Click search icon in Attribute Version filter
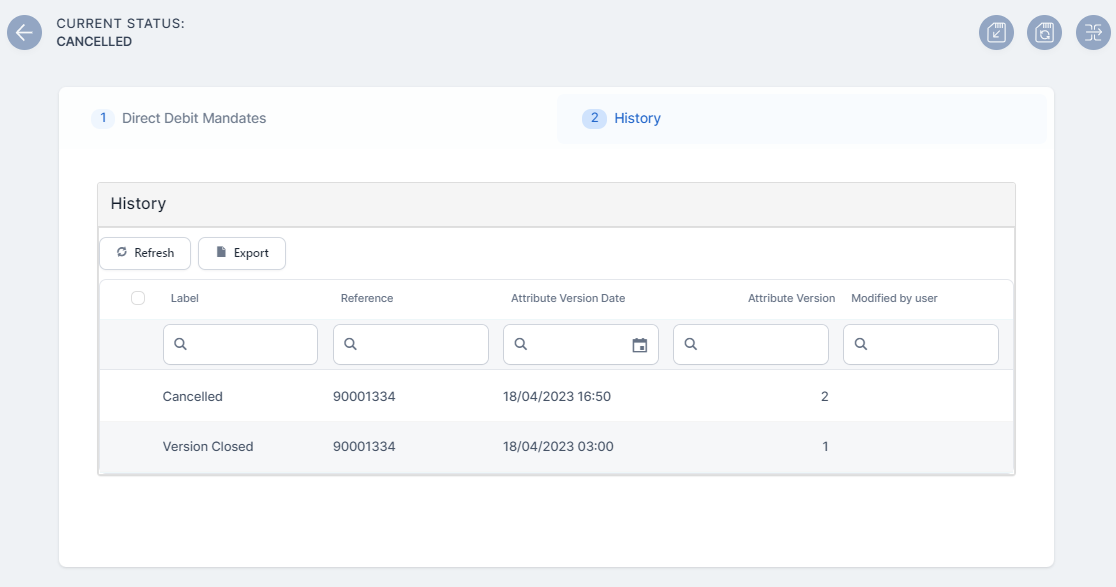 point(691,345)
